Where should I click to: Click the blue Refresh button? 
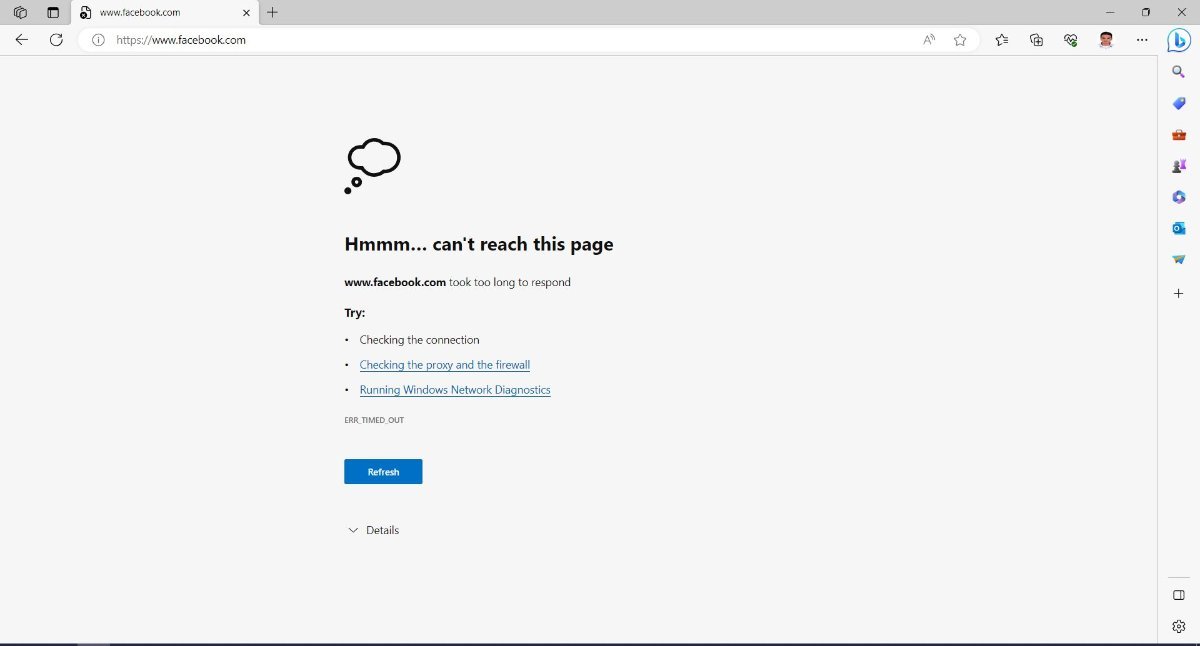coord(383,472)
